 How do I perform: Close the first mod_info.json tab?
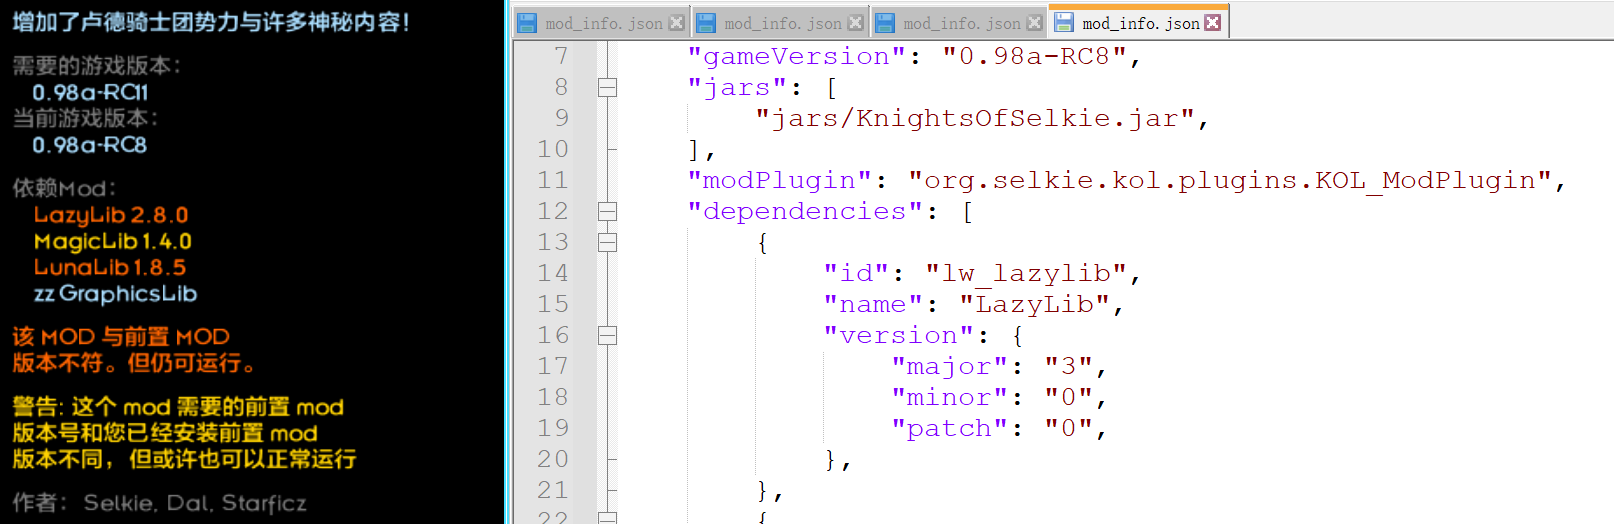676,23
